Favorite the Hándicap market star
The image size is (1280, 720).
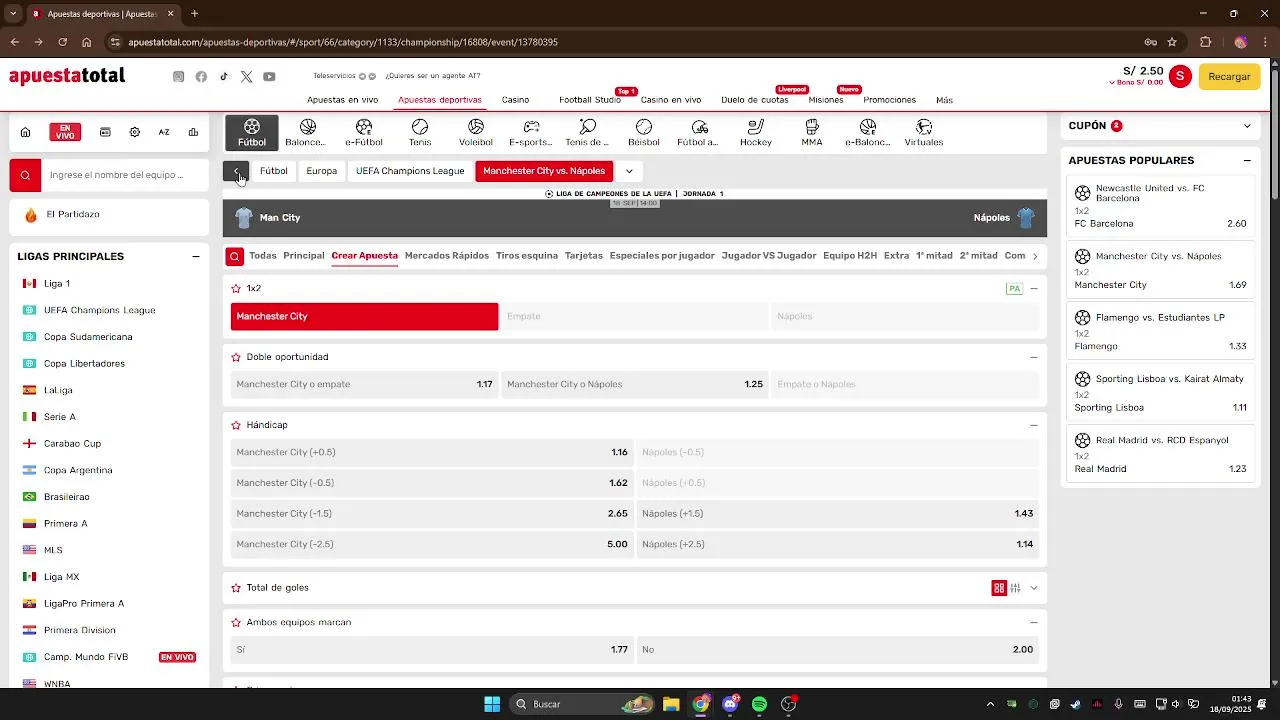[236, 425]
